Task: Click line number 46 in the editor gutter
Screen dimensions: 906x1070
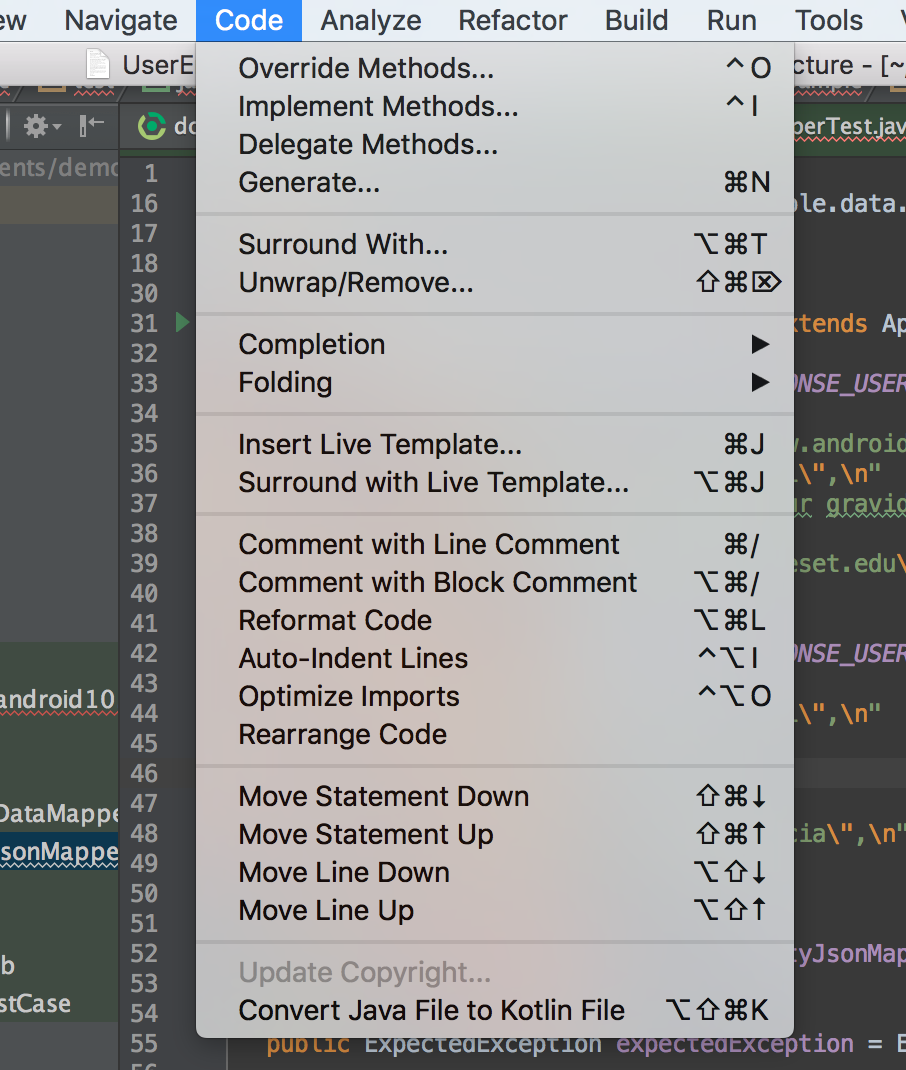Action: 144,773
